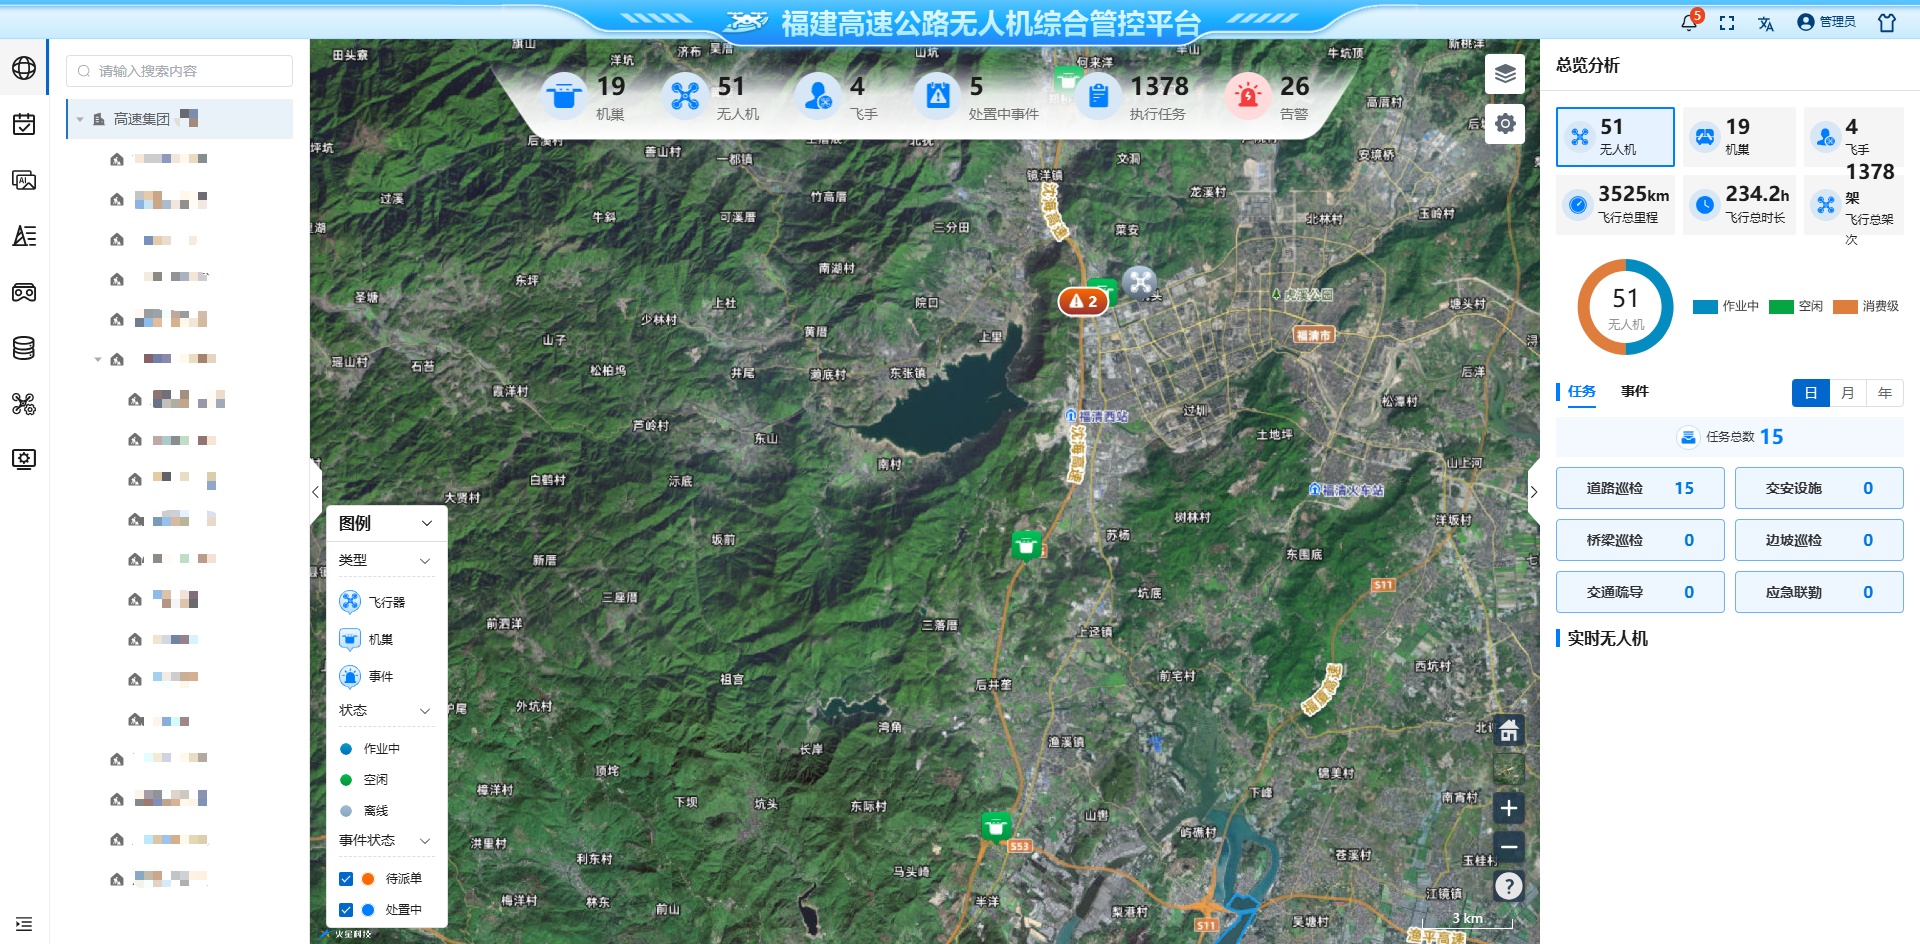This screenshot has height=944, width=1920.
Task: Click the 道路巡检 task button
Action: coord(1639,488)
